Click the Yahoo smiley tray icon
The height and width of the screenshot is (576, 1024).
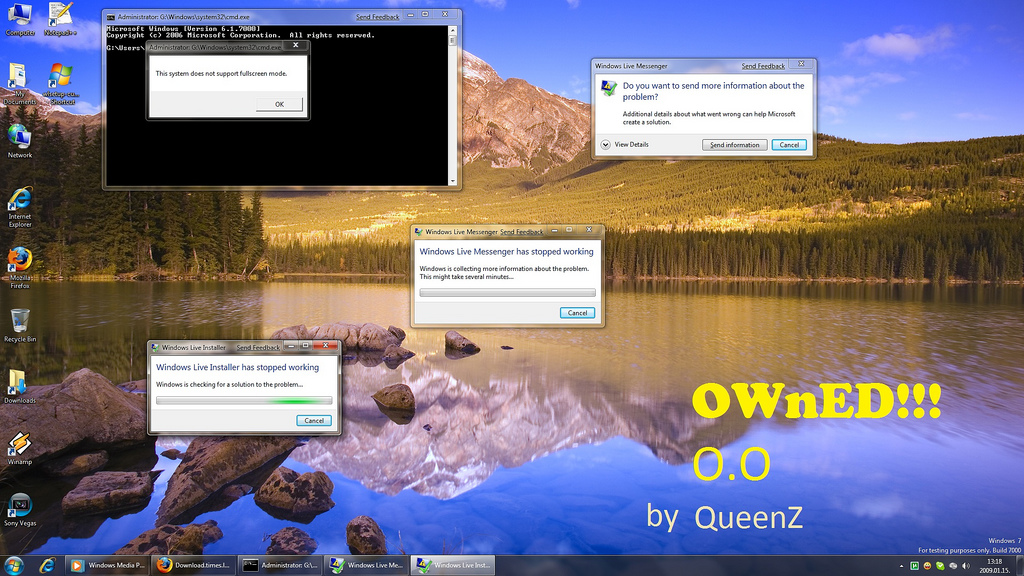click(x=927, y=566)
